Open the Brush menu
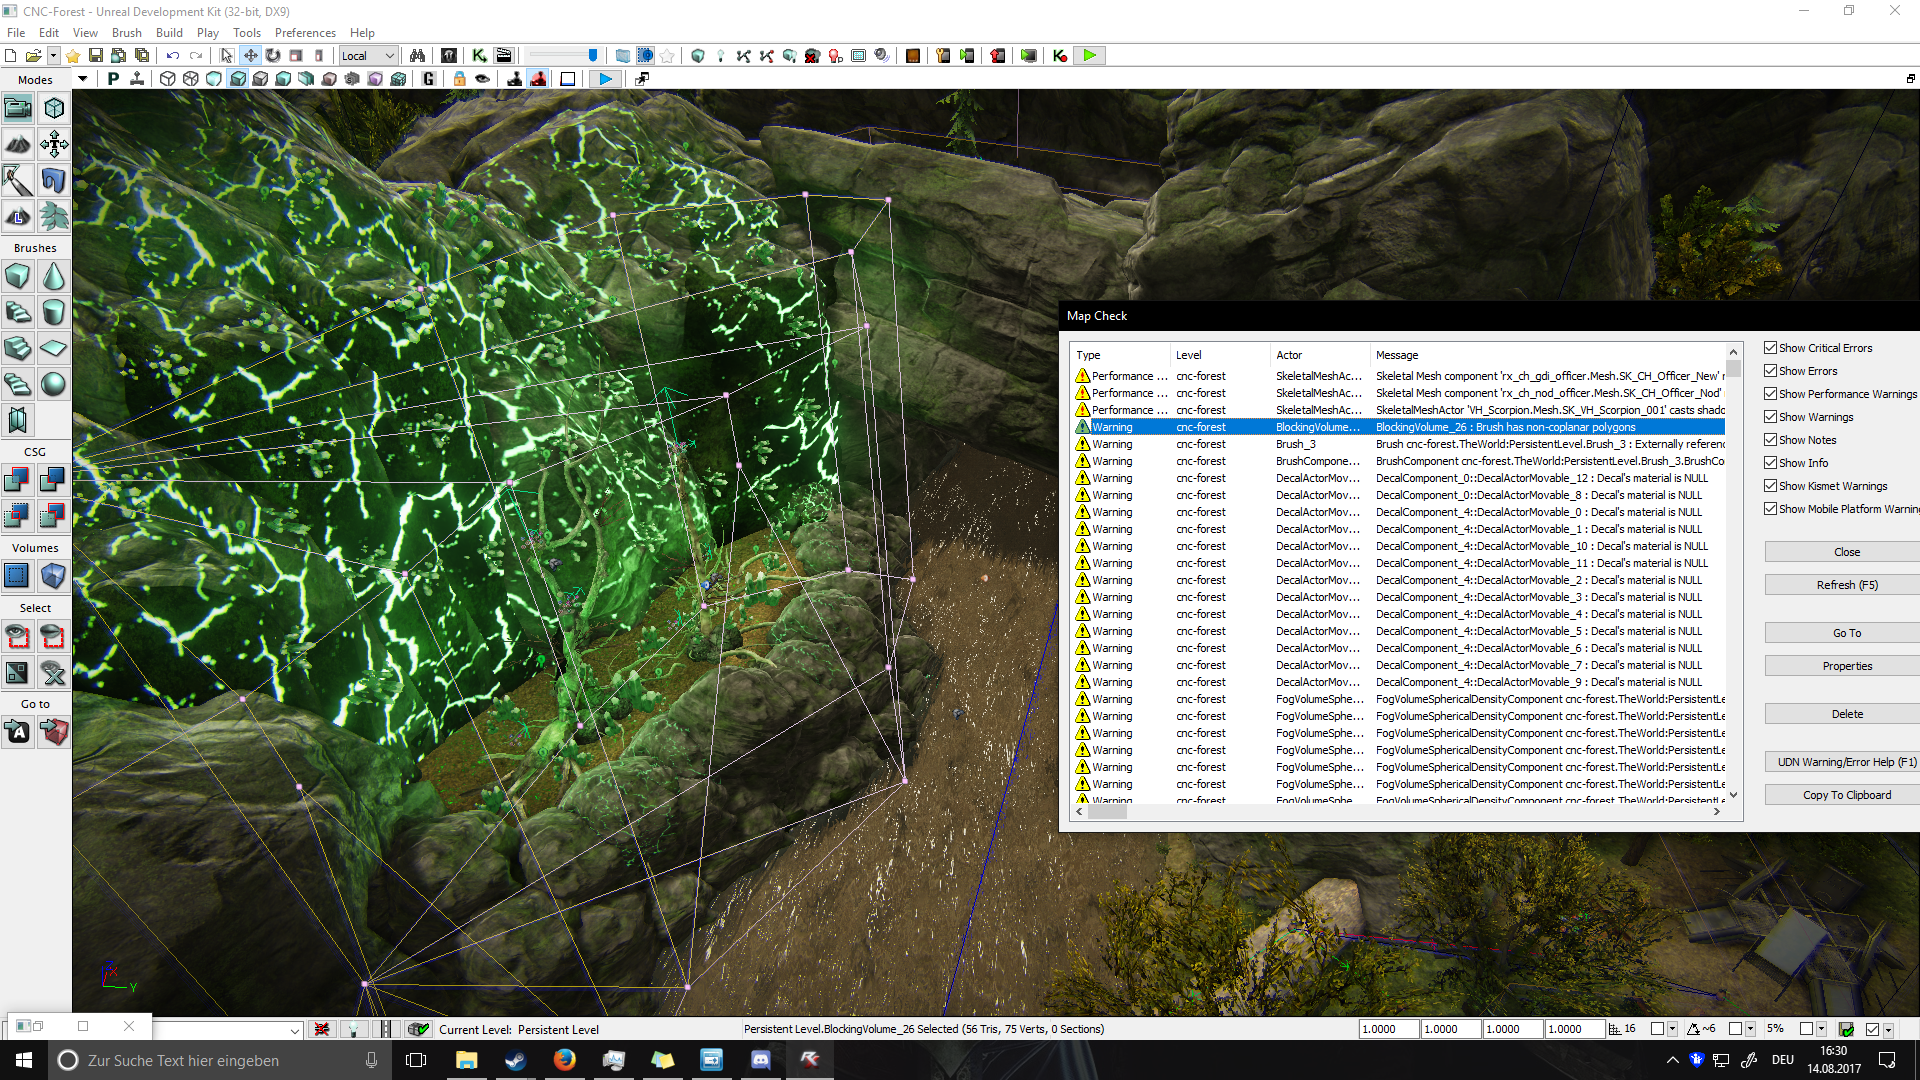Viewport: 1920px width, 1080px height. coord(127,33)
